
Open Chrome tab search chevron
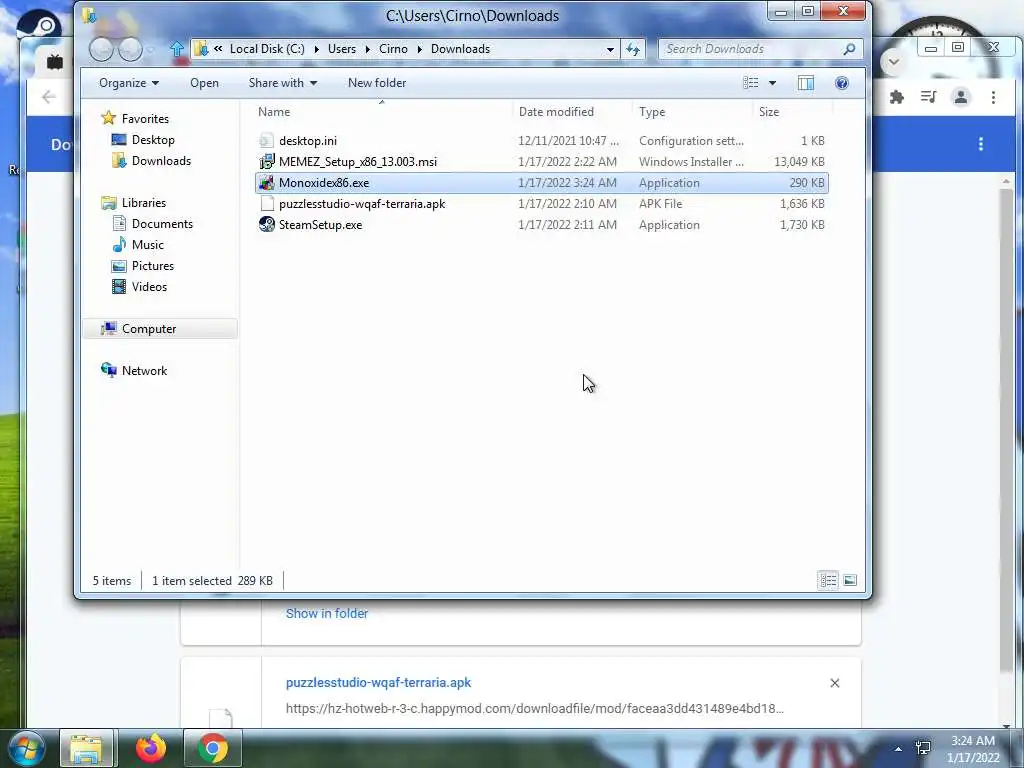click(x=893, y=62)
